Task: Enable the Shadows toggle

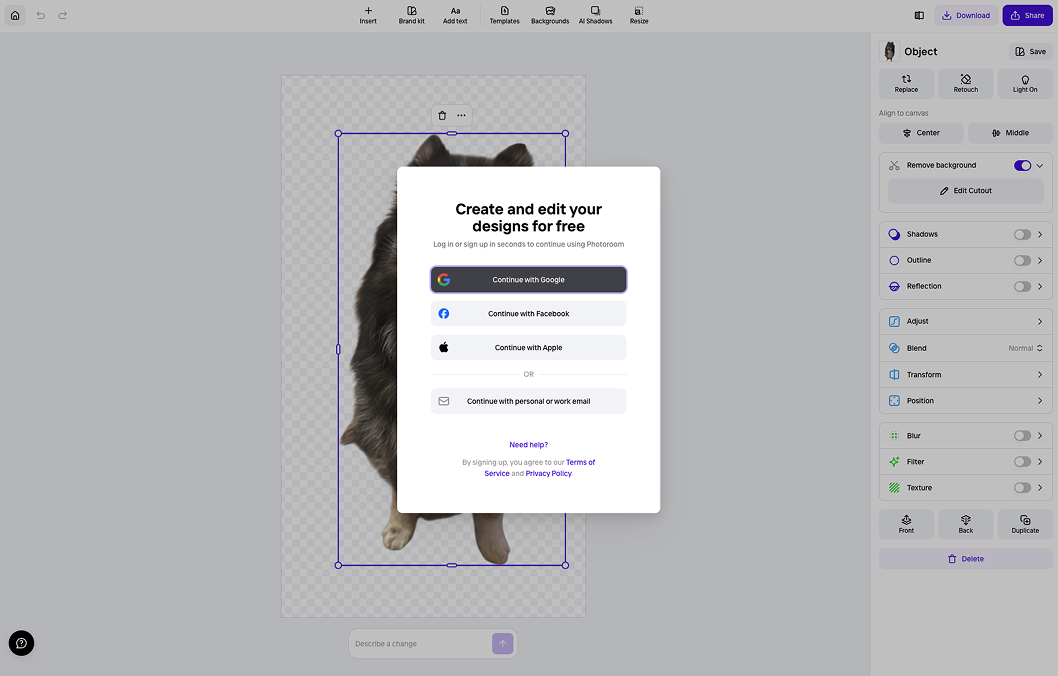Action: click(x=1022, y=234)
